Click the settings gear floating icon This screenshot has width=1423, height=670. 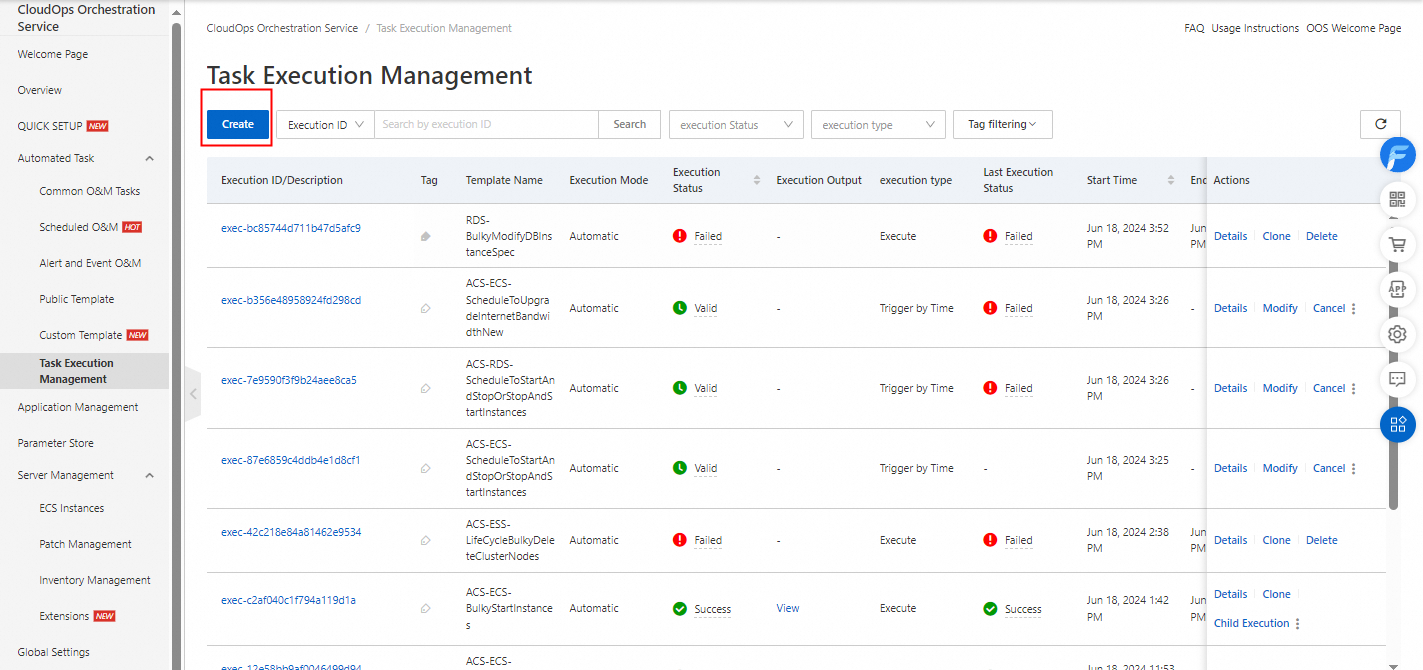pos(1397,335)
